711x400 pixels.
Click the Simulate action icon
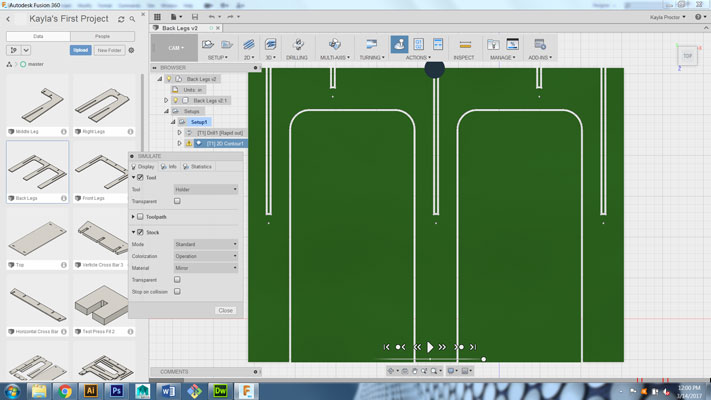coord(399,44)
